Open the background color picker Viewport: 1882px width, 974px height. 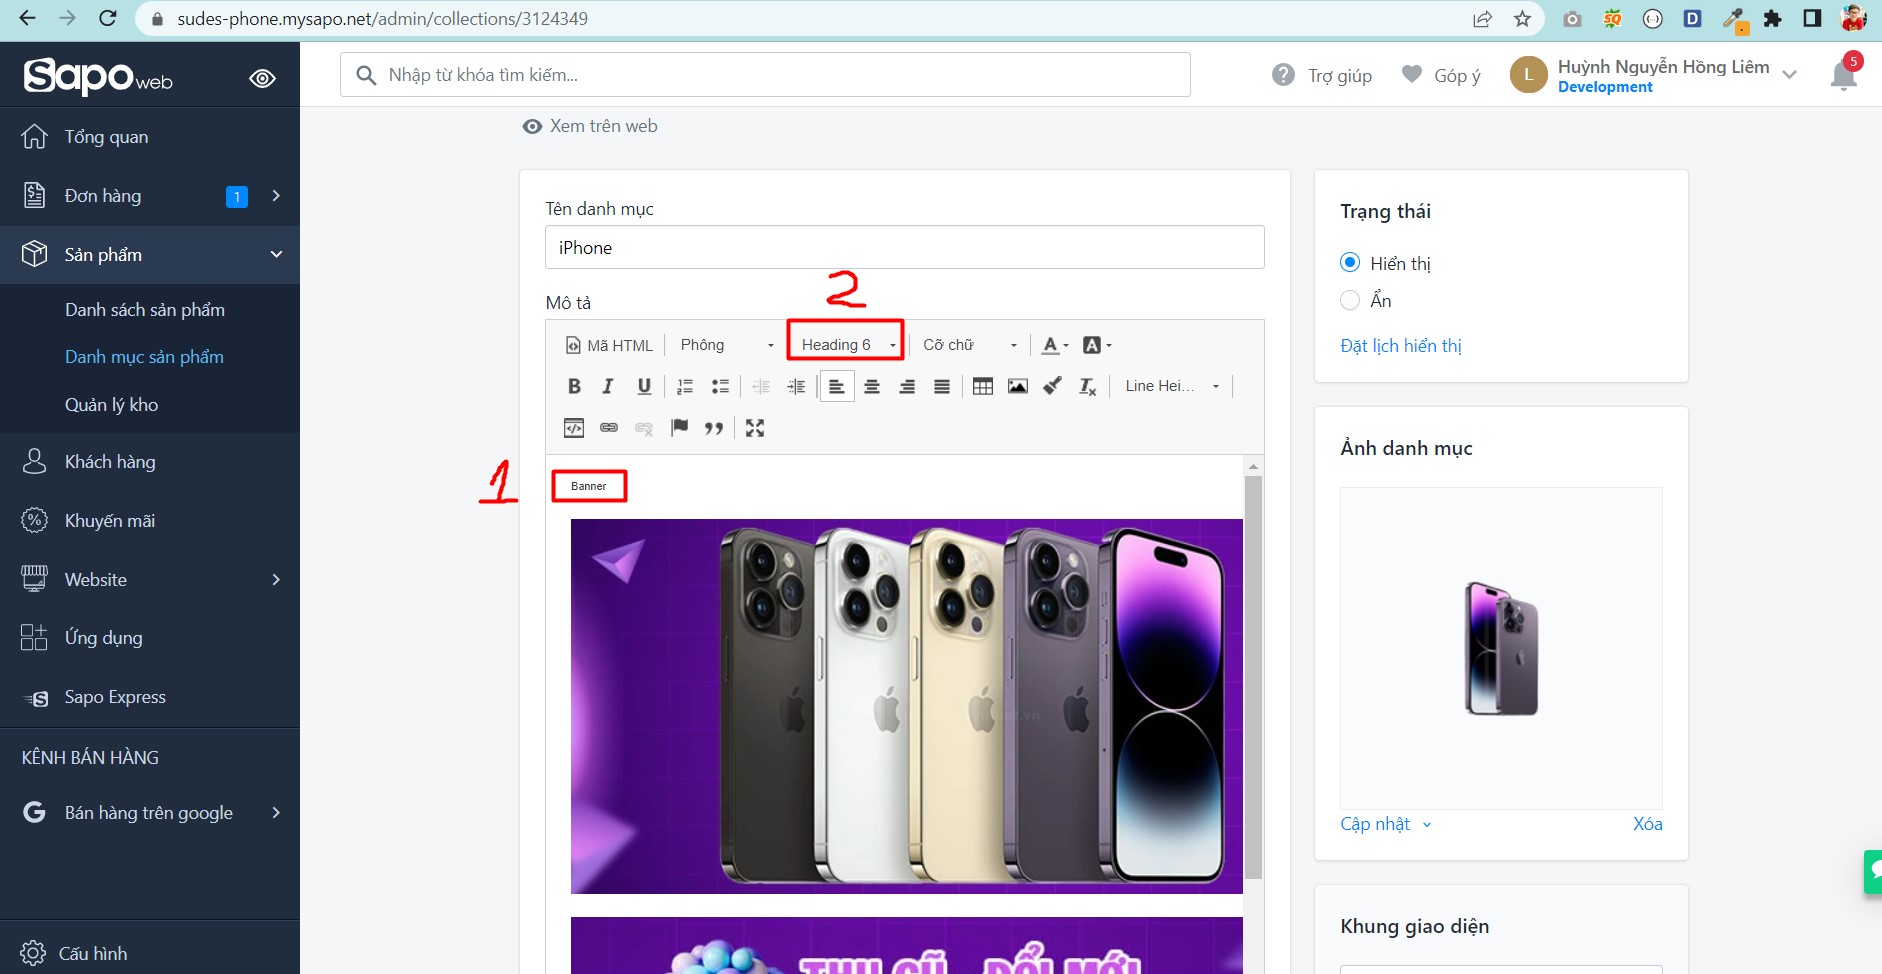click(x=1096, y=345)
